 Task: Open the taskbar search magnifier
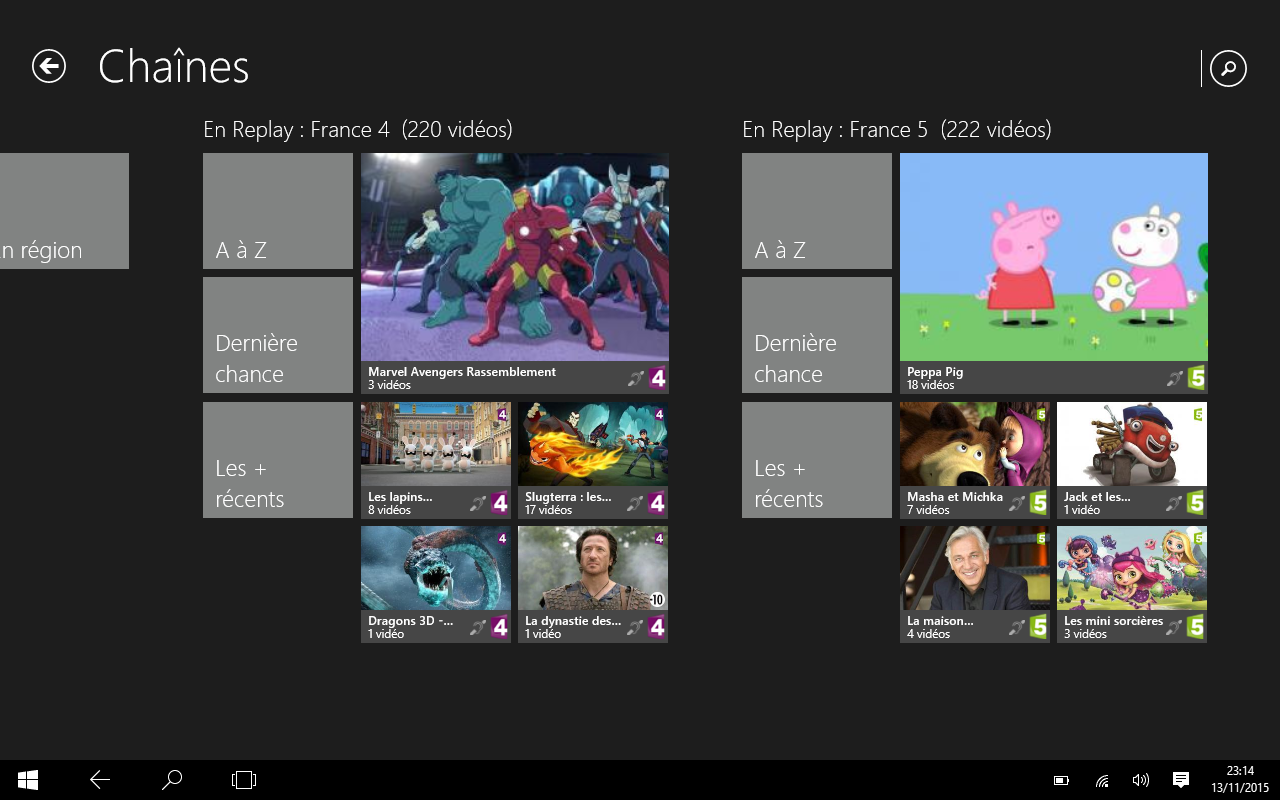coord(172,780)
